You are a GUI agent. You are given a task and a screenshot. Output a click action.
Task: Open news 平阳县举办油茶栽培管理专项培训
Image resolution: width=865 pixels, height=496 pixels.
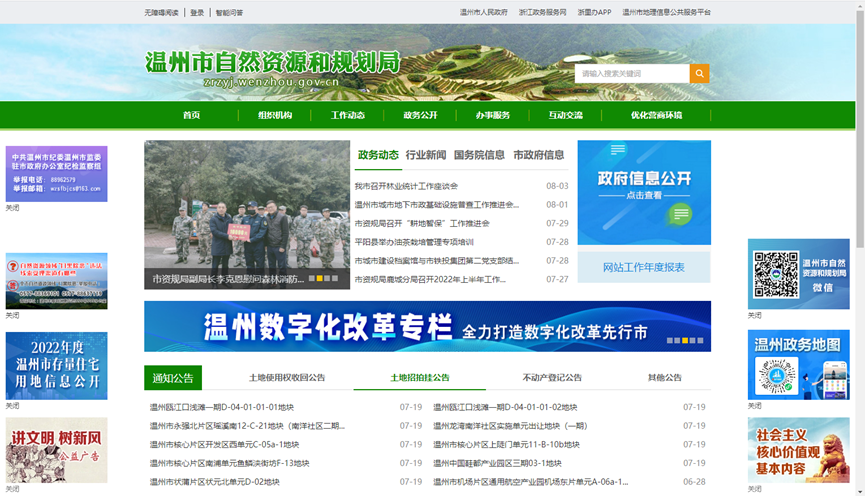click(414, 242)
